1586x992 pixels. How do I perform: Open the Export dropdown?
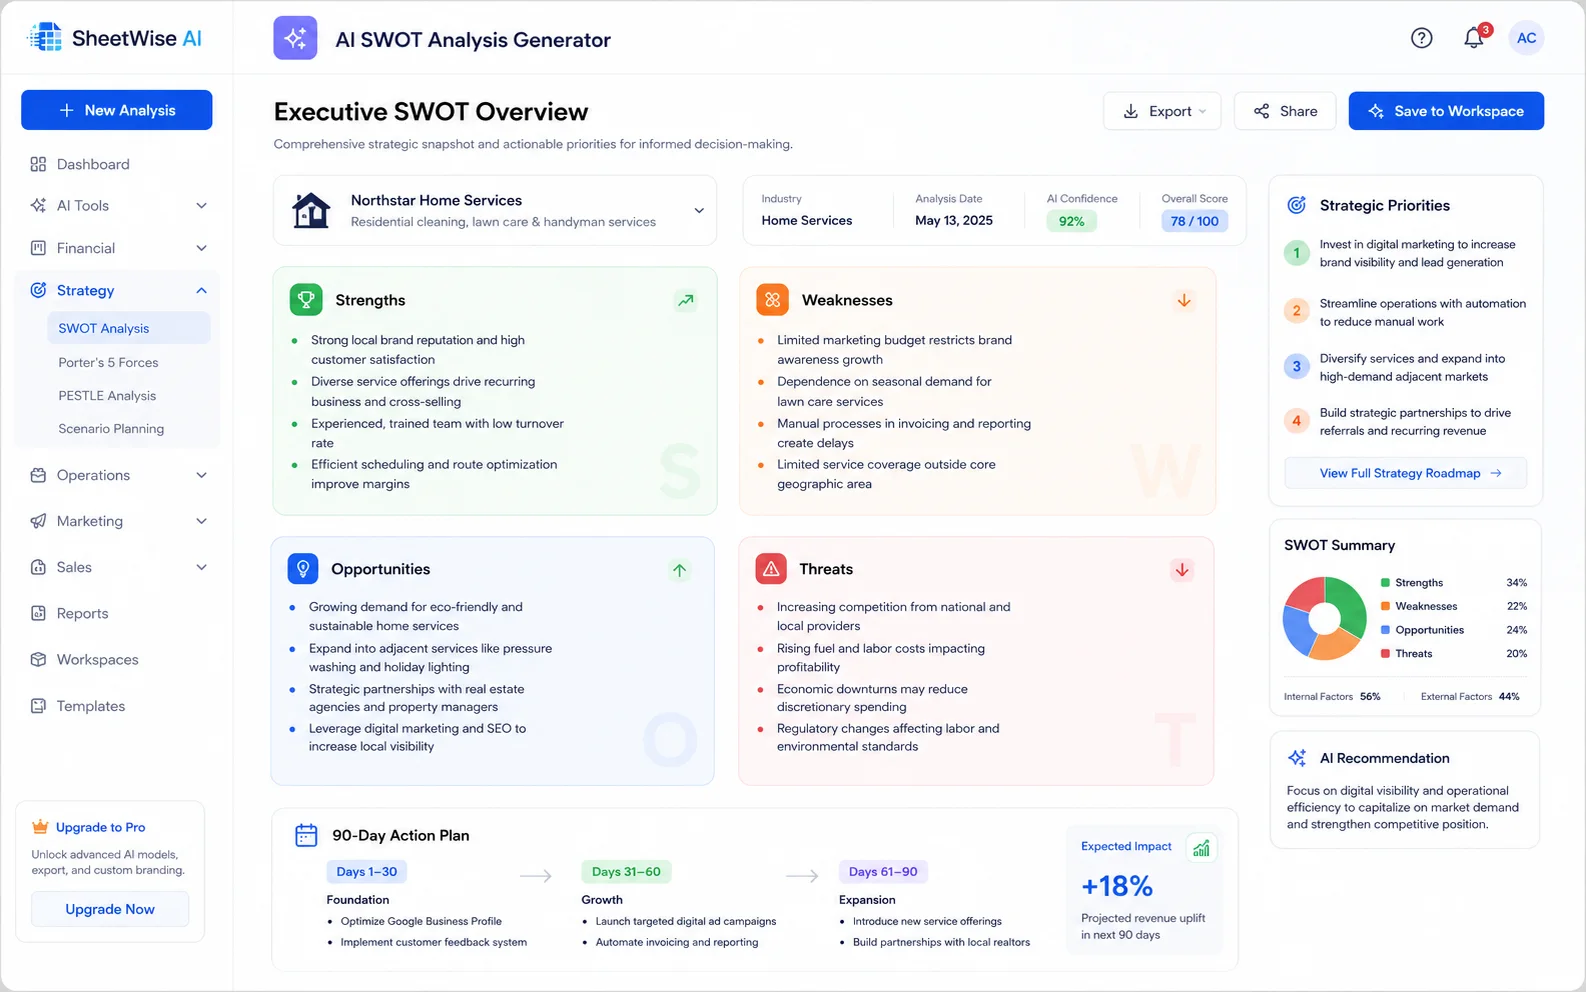[x=1162, y=111]
